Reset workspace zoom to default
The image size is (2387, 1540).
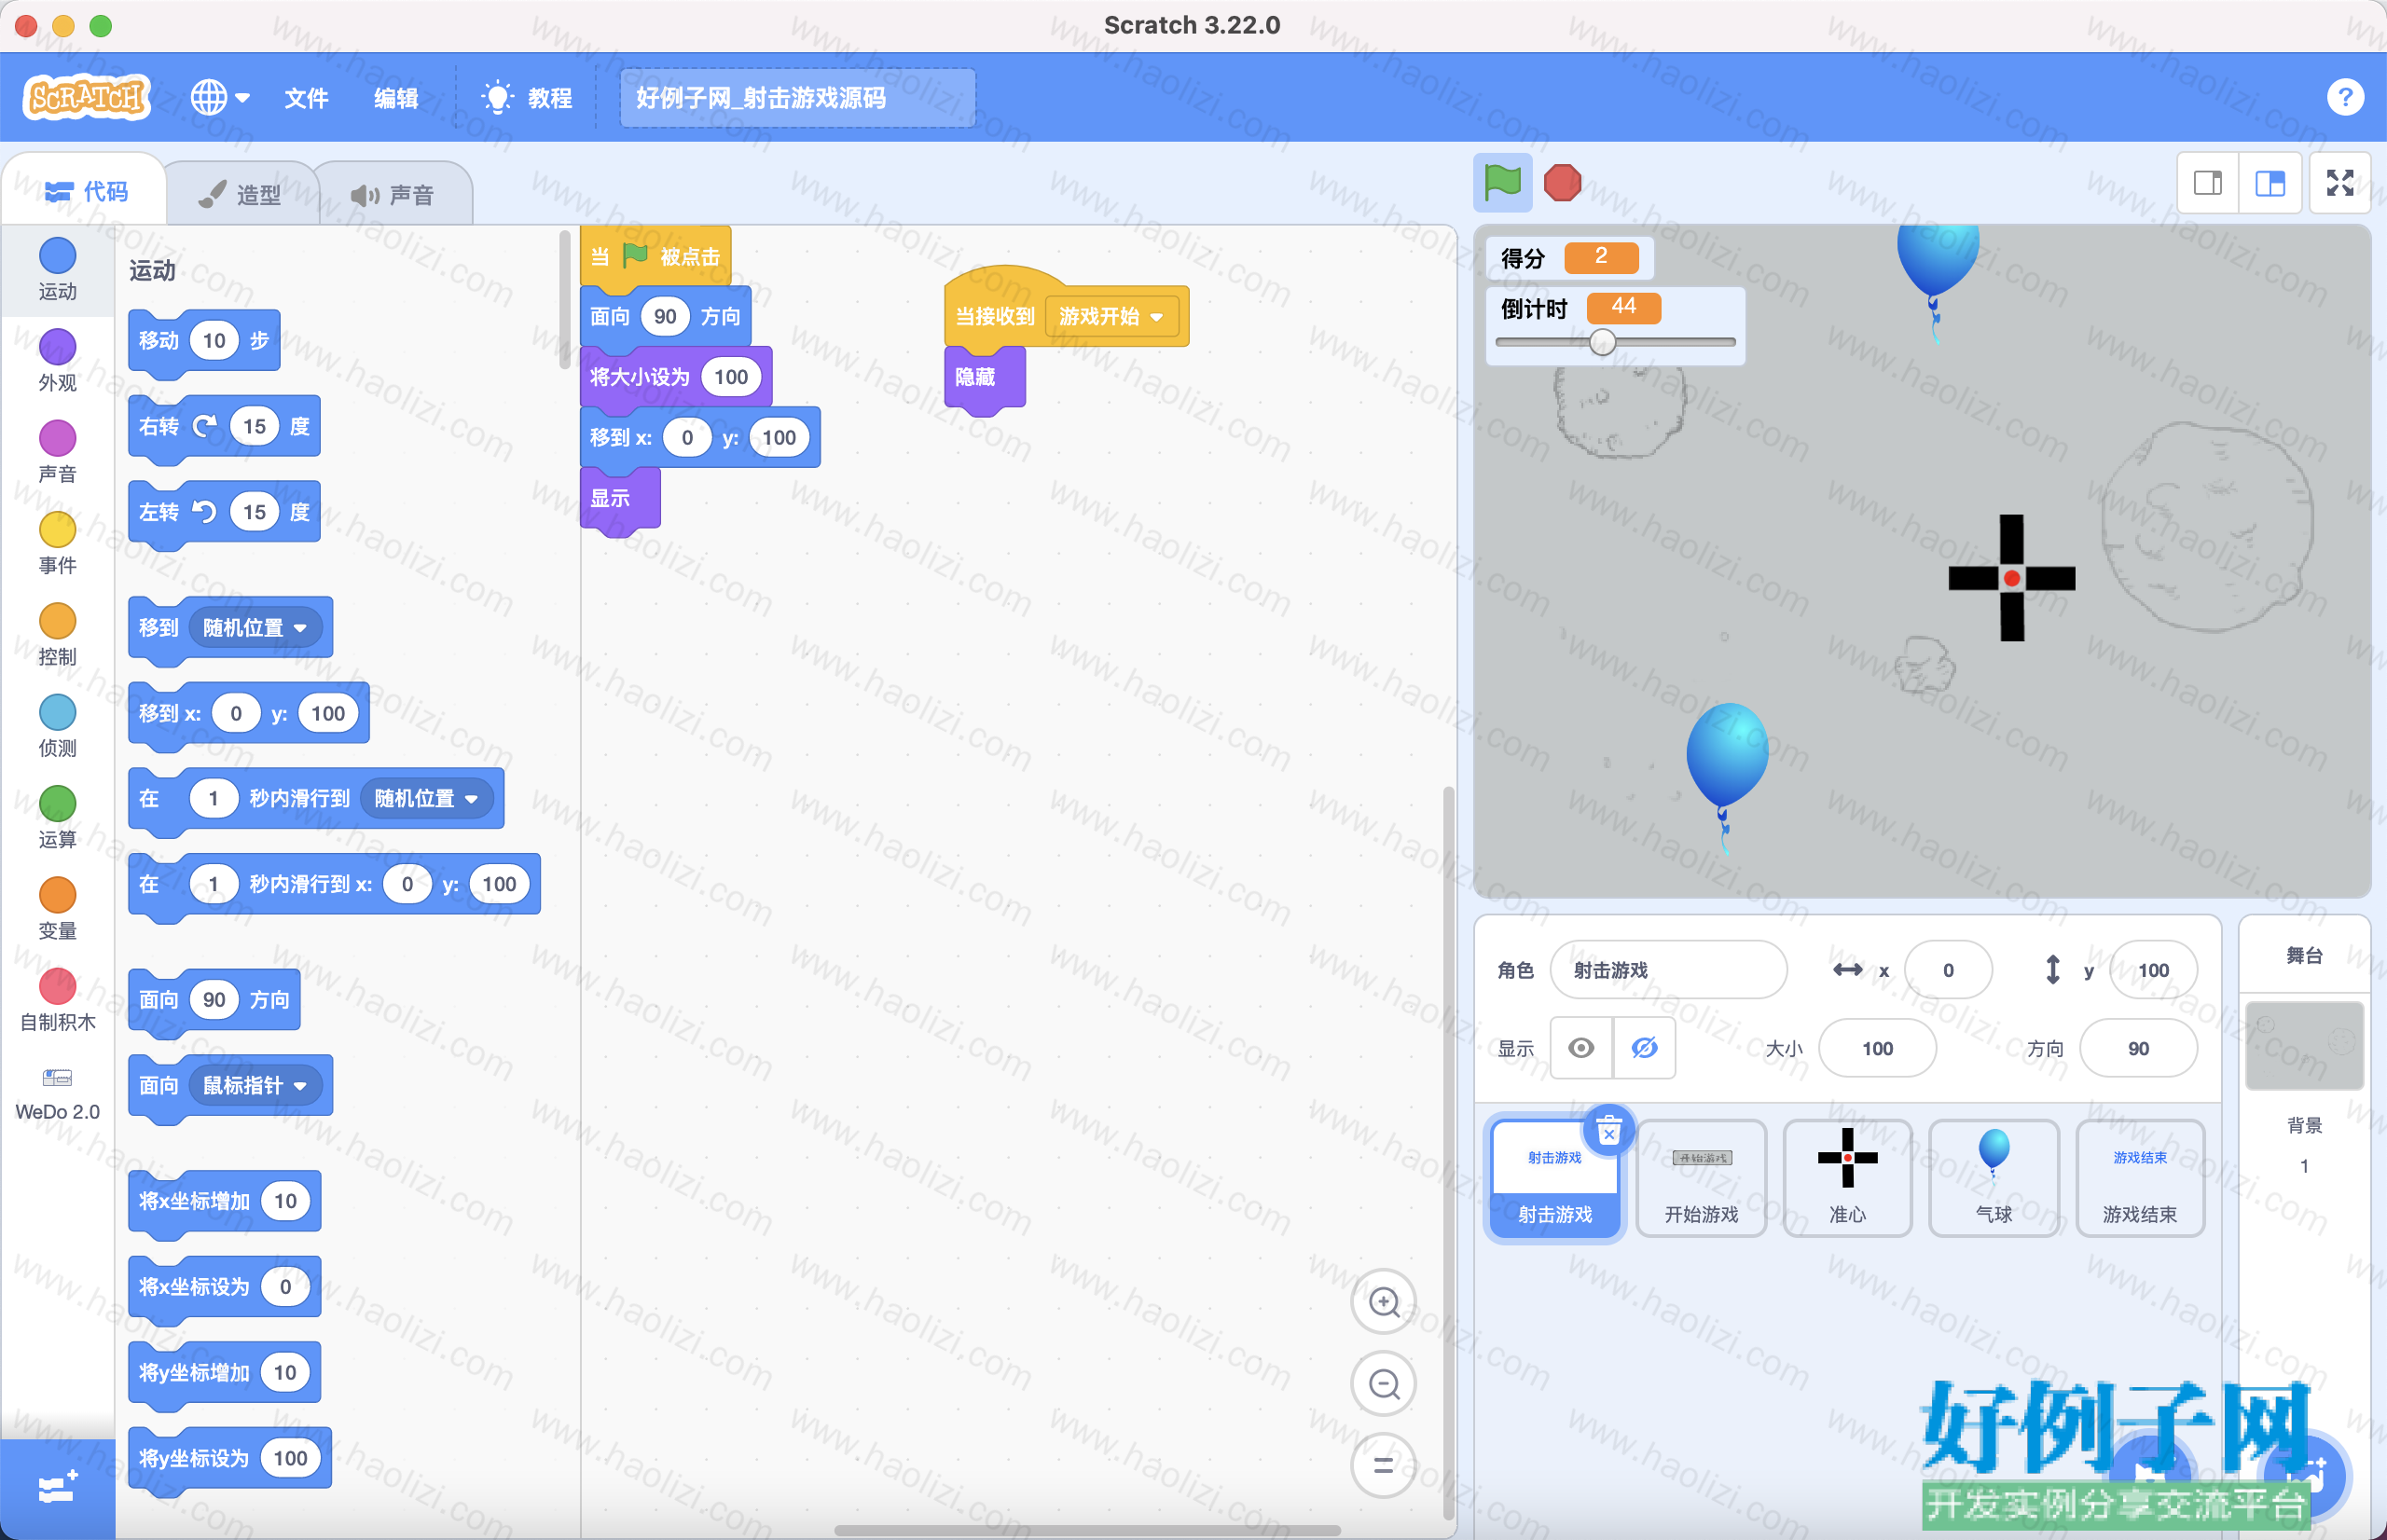click(x=1383, y=1465)
